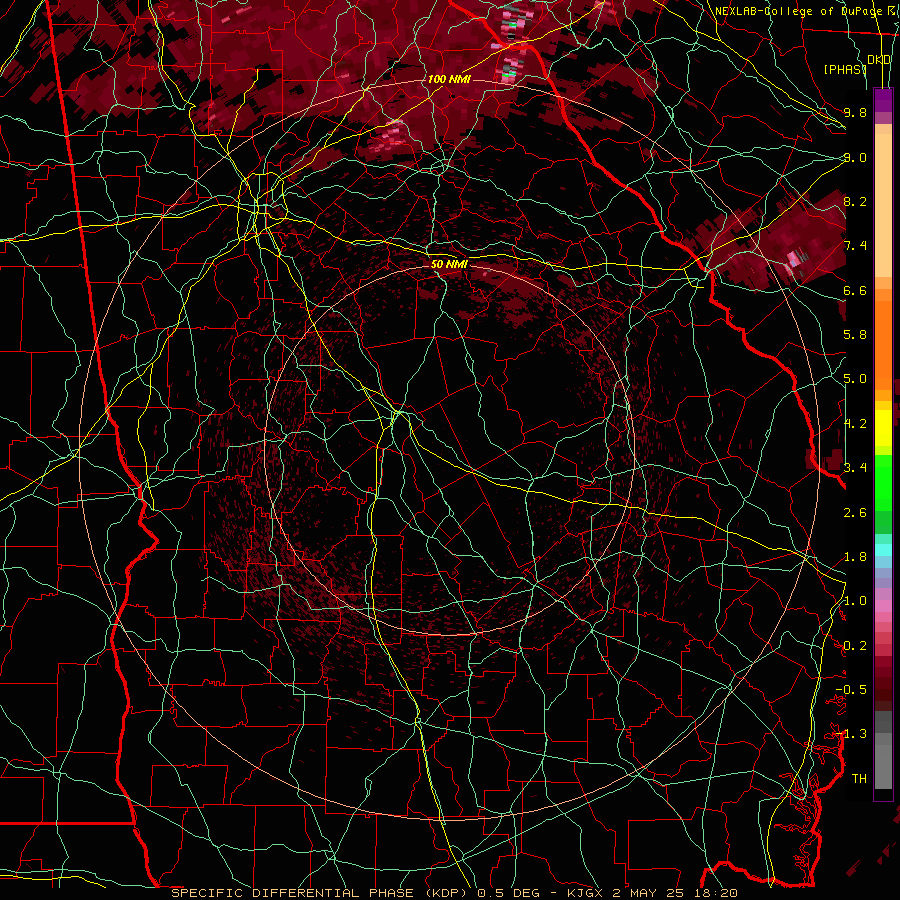Click the SPECIFIC DIFFERENTIAL PHASE caption text

pos(292,893)
